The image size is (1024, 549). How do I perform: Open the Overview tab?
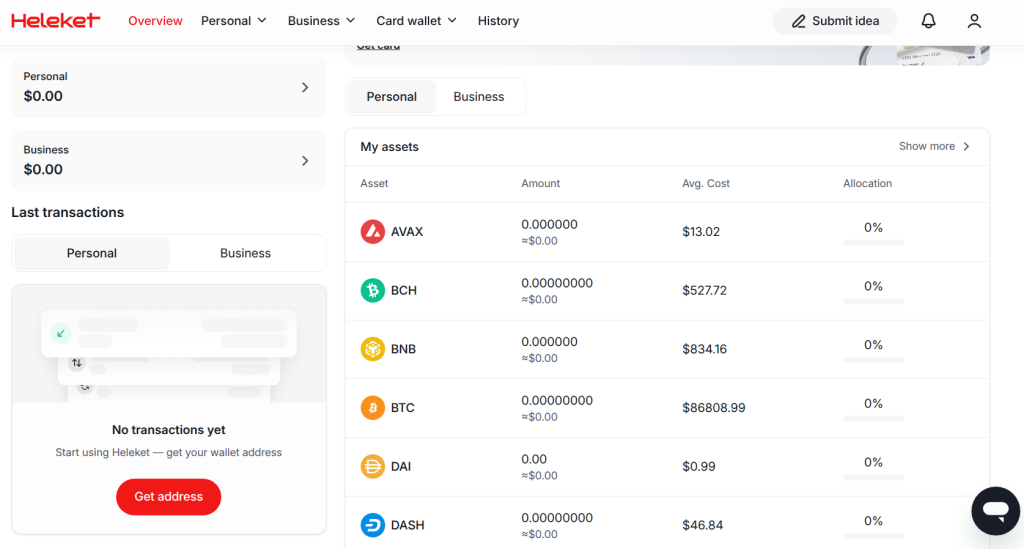pos(155,21)
